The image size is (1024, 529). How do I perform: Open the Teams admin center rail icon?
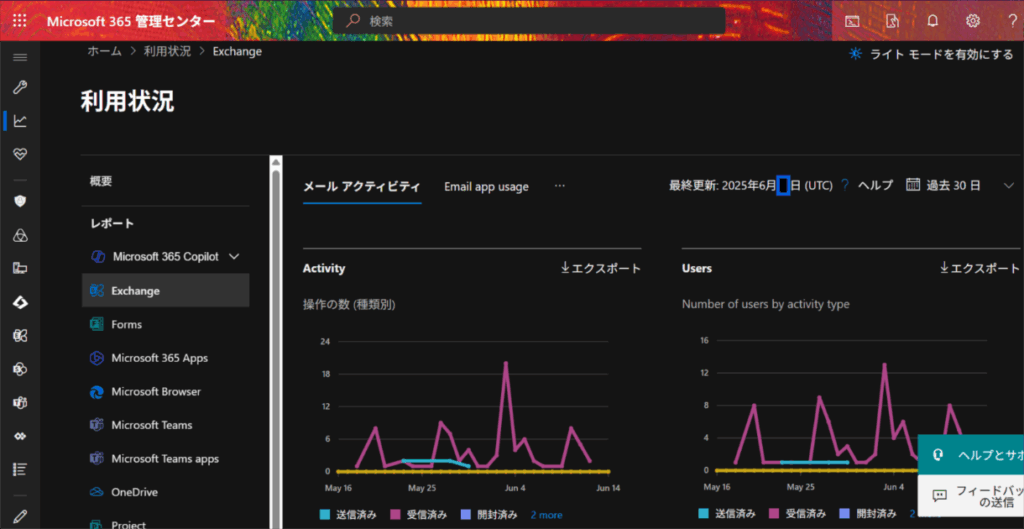[20, 402]
